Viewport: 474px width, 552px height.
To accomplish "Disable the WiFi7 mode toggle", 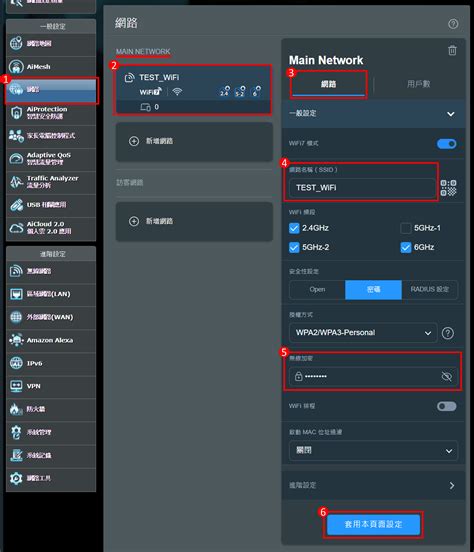I will (447, 144).
